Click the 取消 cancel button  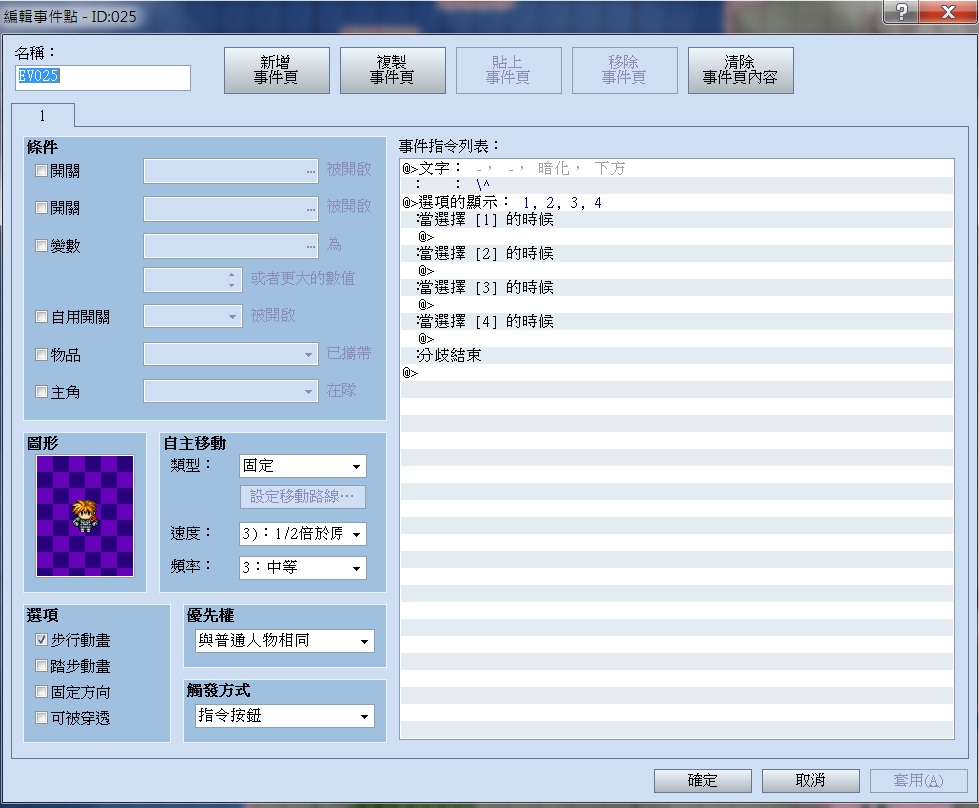(810, 781)
